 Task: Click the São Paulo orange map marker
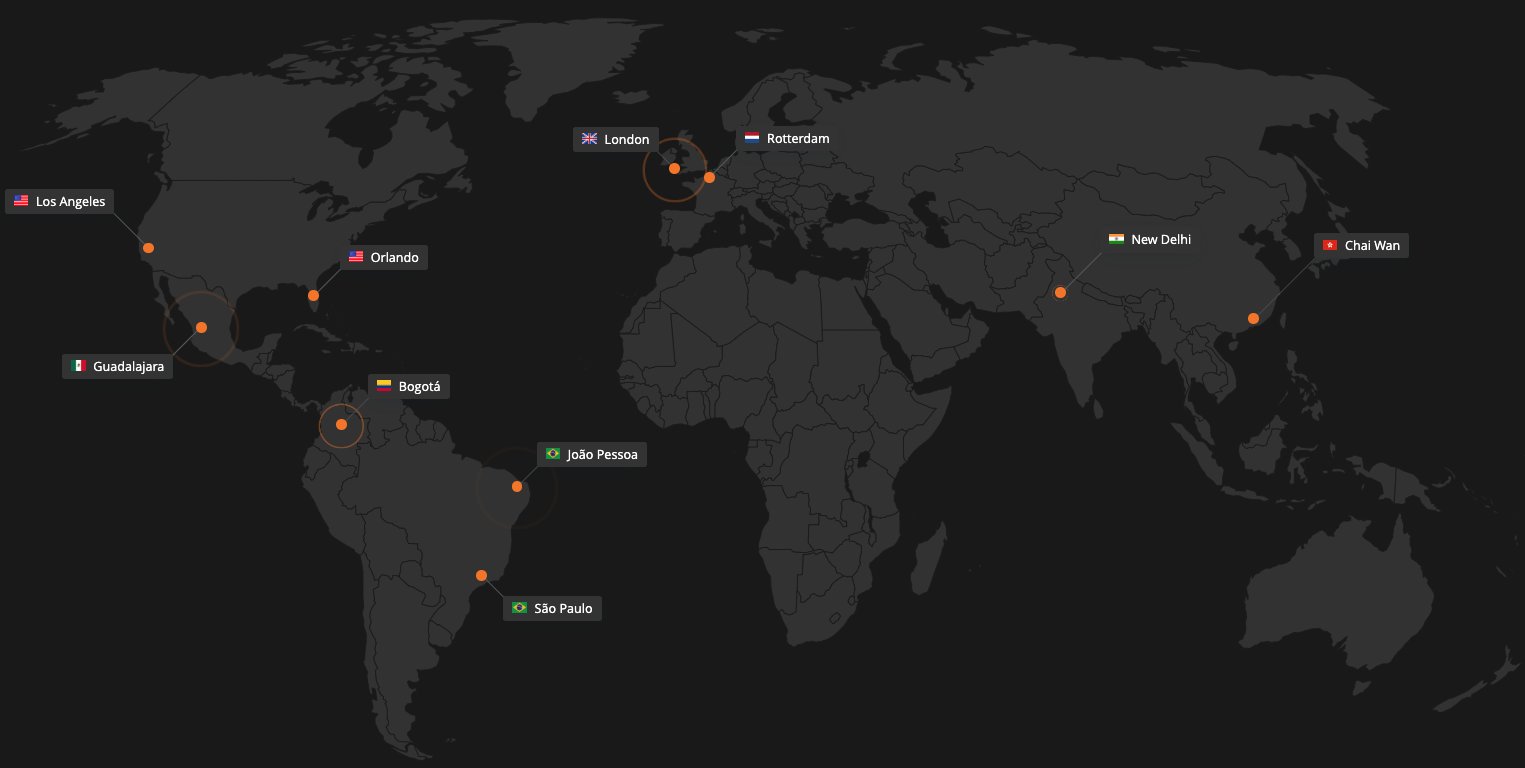pos(481,575)
